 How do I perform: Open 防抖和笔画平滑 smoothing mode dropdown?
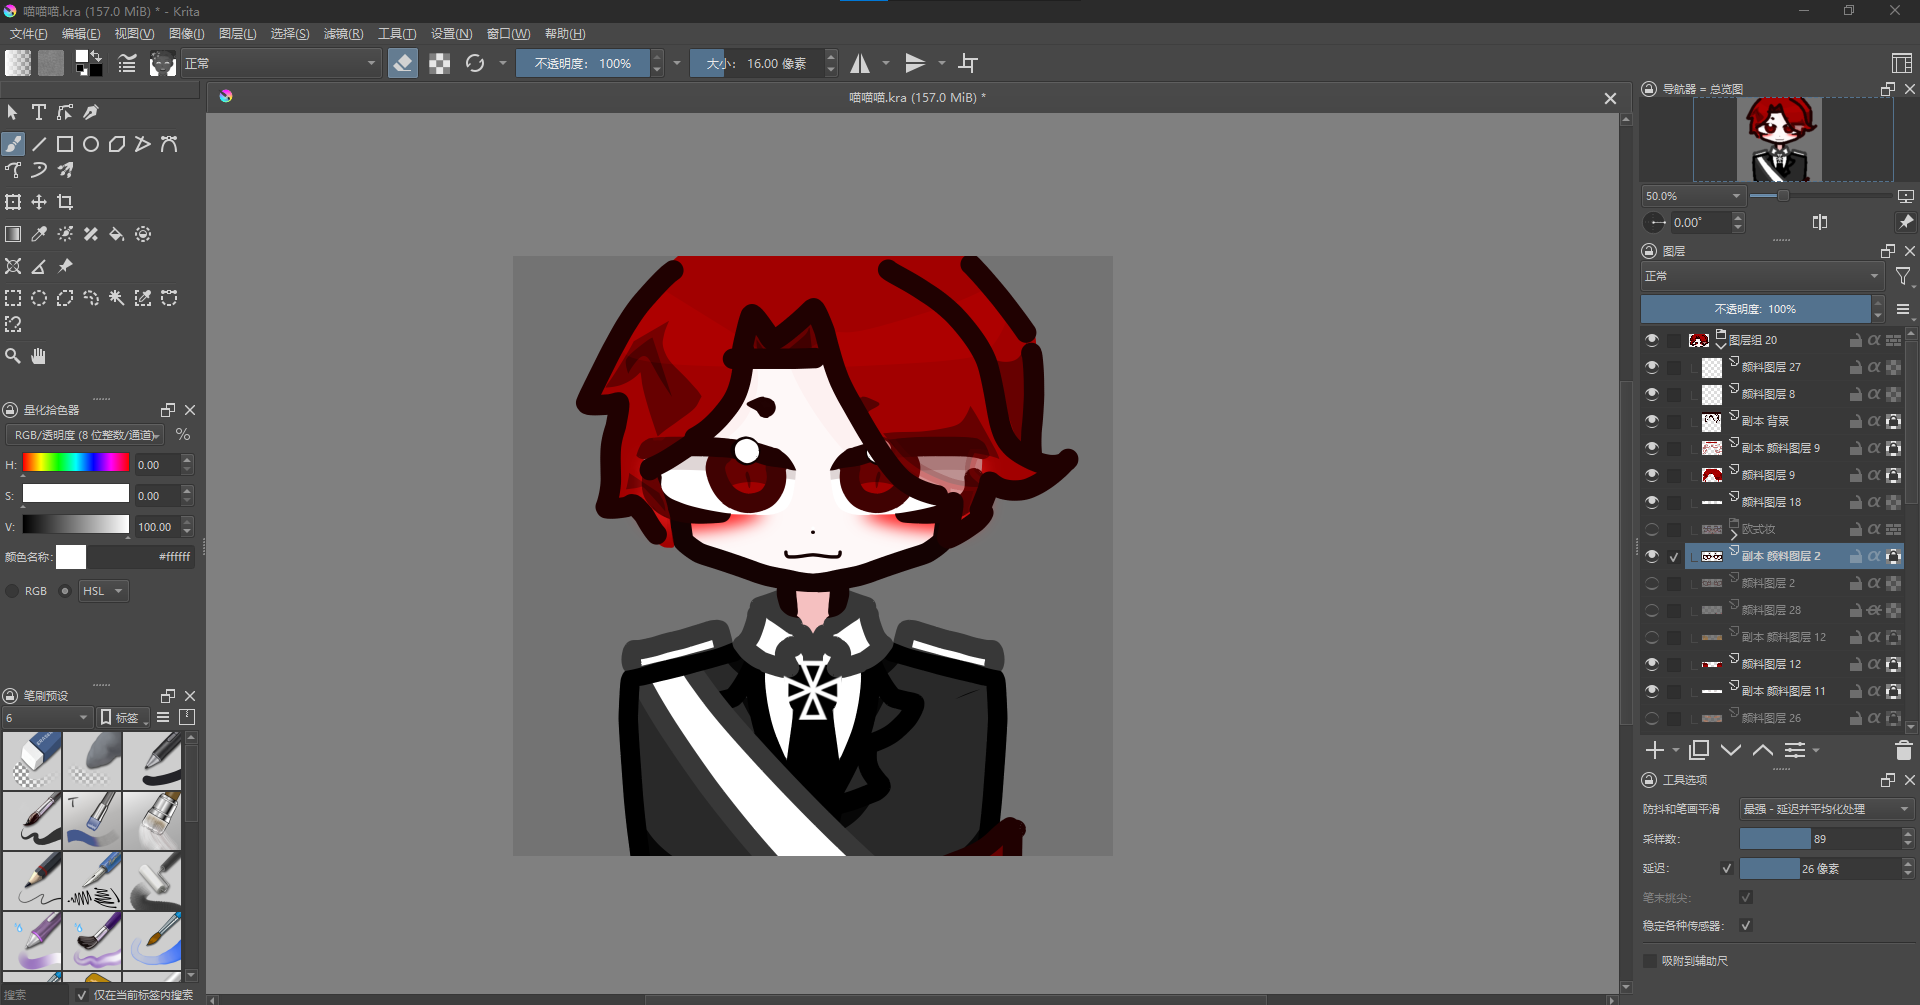point(1825,809)
